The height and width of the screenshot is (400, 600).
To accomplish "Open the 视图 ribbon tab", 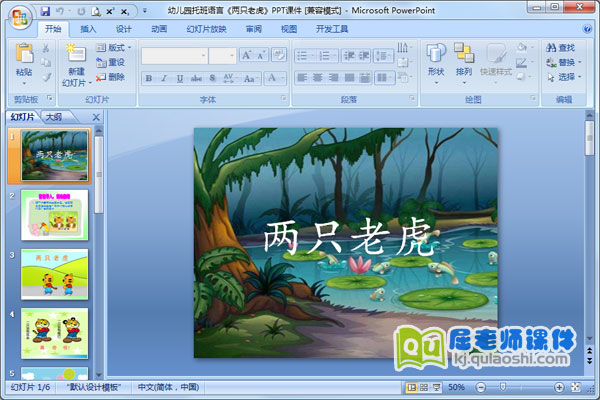I will (x=289, y=29).
